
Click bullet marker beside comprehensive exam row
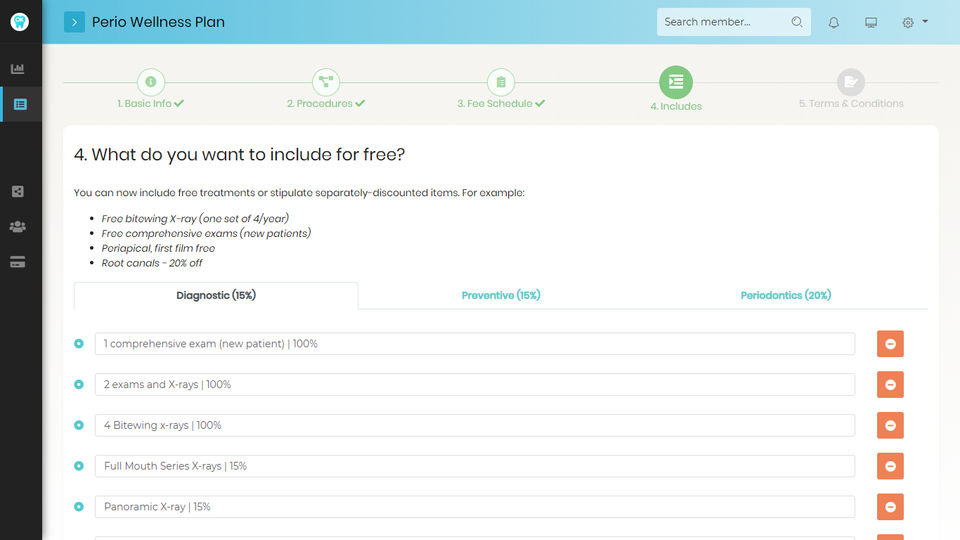(79, 343)
